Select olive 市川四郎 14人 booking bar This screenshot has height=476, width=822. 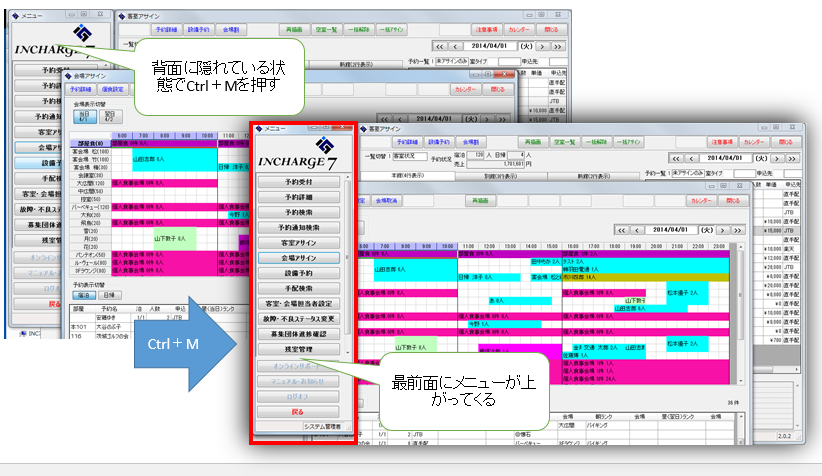tap(645, 277)
